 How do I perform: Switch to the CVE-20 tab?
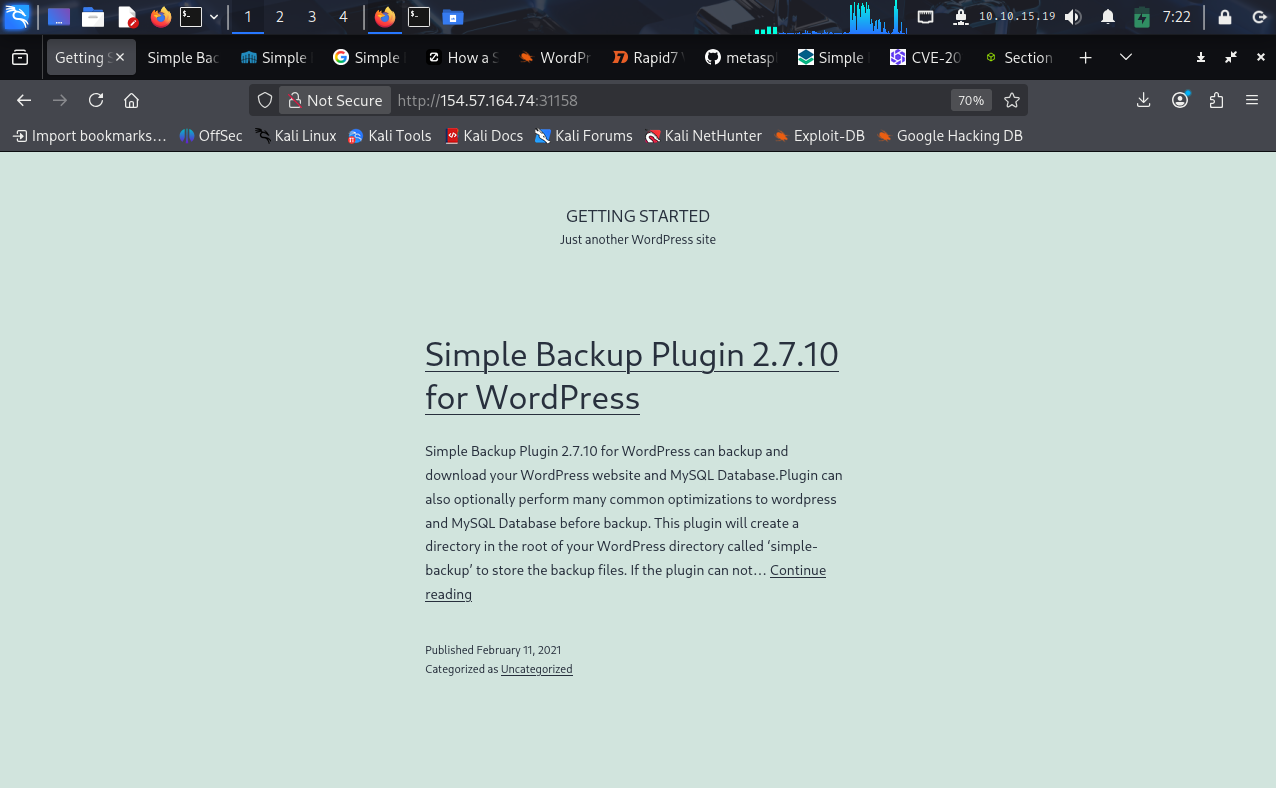coord(925,58)
